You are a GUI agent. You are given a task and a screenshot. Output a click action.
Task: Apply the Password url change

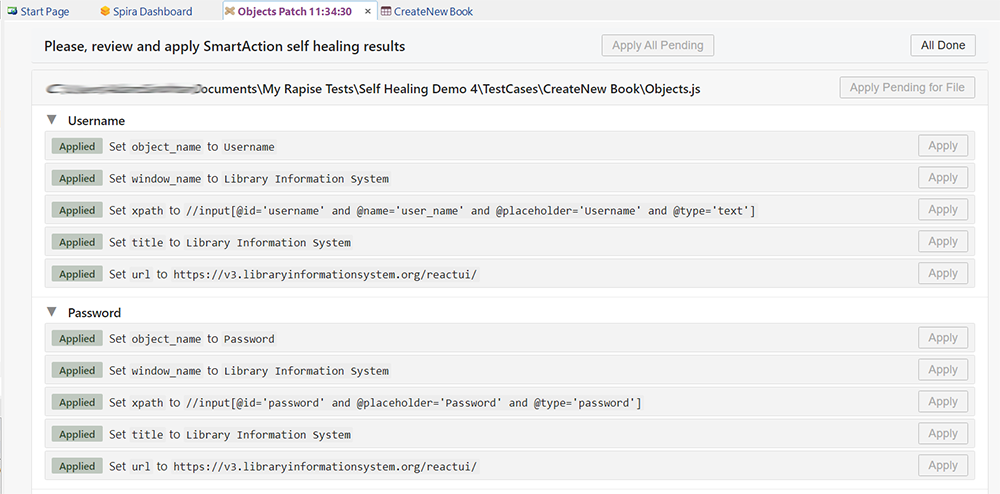coord(942,466)
